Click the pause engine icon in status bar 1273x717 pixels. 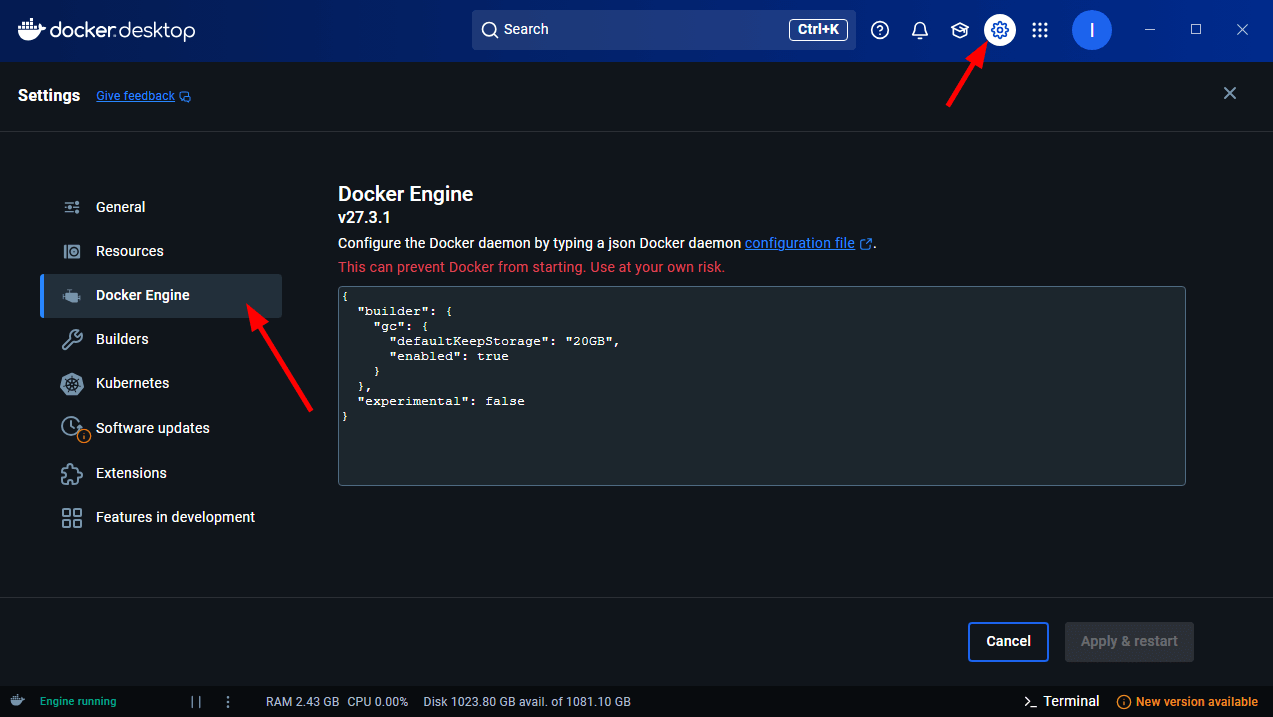pos(196,701)
